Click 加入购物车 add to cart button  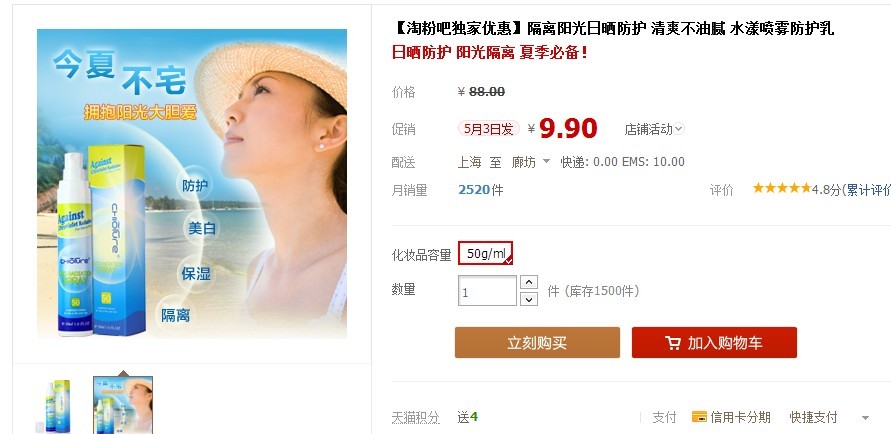714,343
